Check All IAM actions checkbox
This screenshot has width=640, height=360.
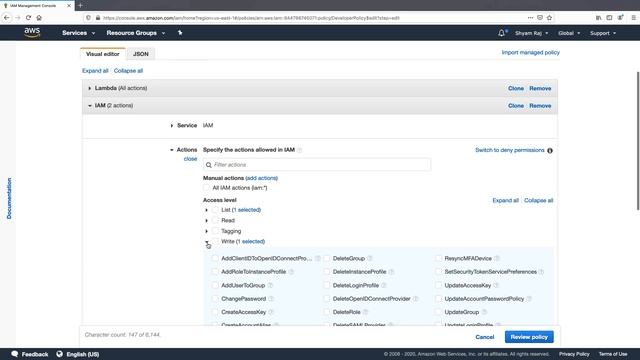207,188
